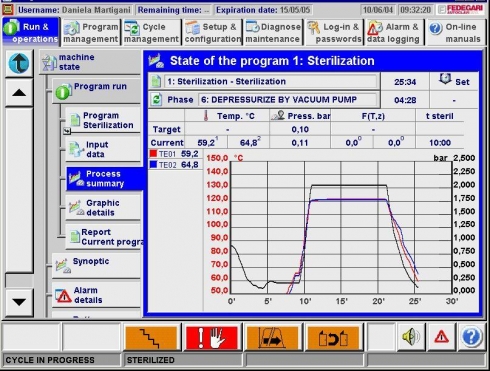This screenshot has height=371, width=490.
Task: Click the red emergency stop hand button
Action: (x=212, y=337)
